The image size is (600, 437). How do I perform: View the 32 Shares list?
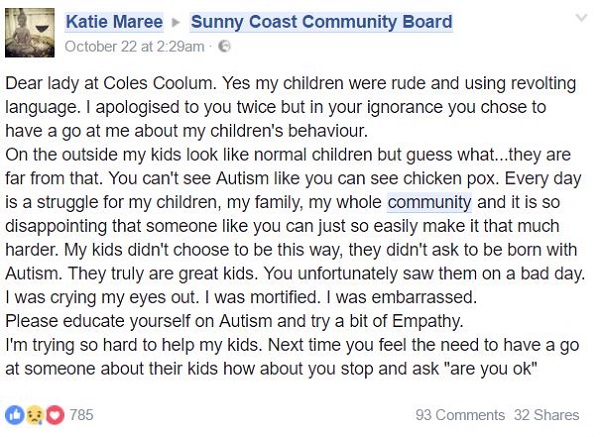[x=546, y=415]
